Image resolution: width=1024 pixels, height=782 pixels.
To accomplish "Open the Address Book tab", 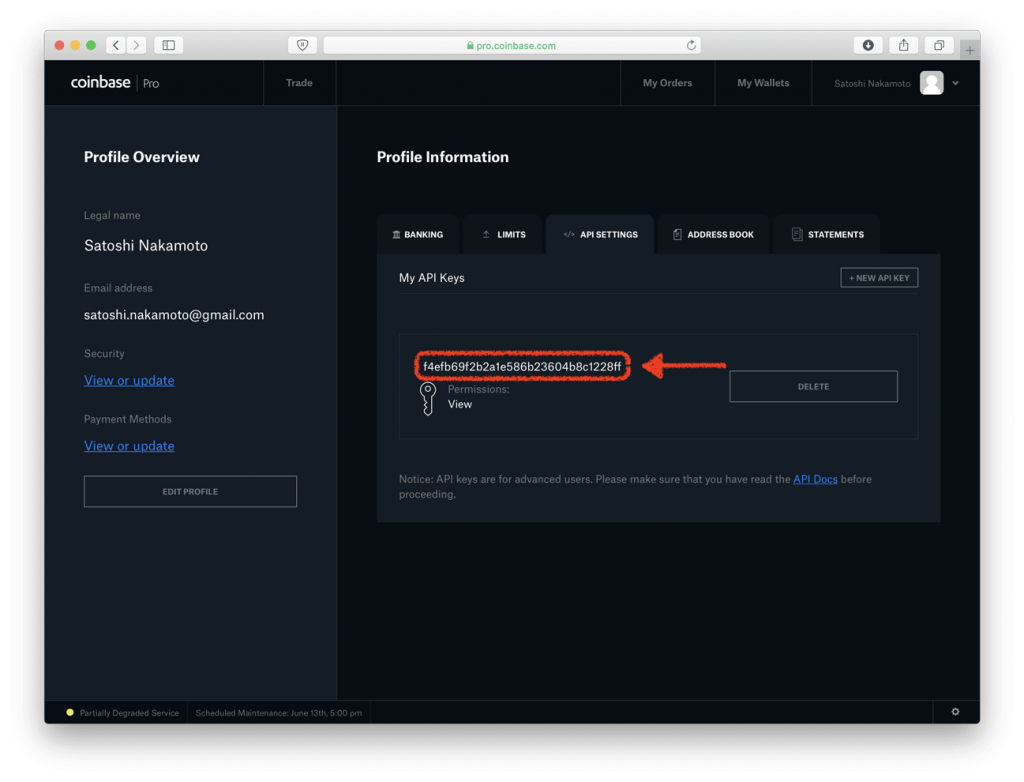I will [713, 235].
